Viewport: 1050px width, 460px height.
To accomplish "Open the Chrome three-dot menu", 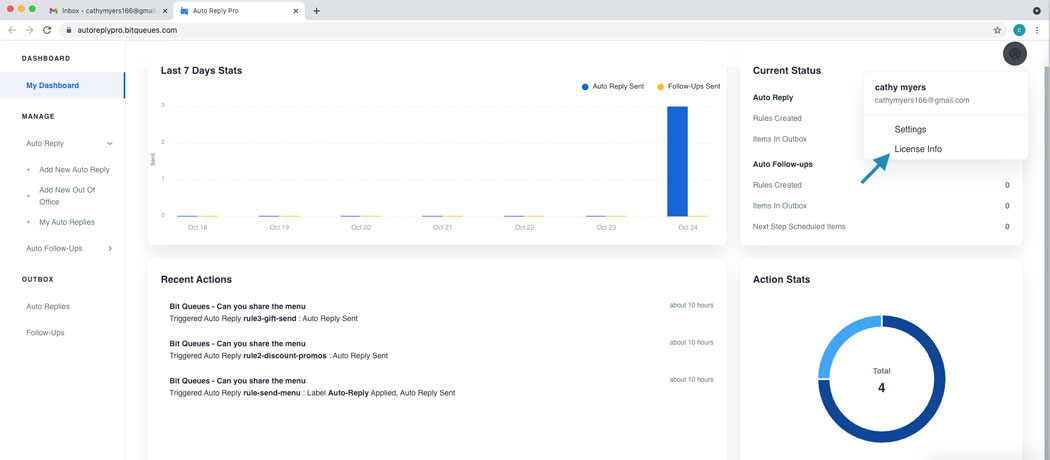I will [x=1037, y=30].
